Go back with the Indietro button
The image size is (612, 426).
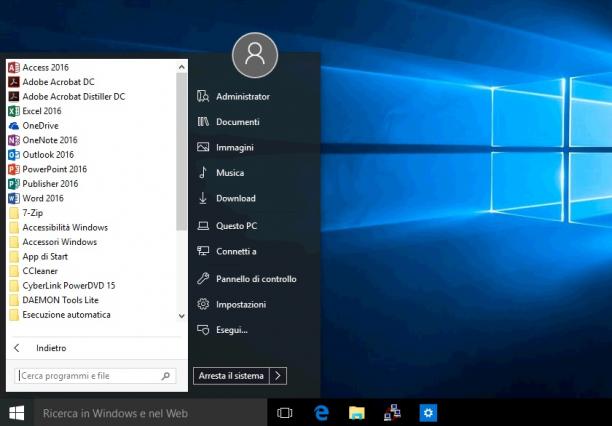39,348
